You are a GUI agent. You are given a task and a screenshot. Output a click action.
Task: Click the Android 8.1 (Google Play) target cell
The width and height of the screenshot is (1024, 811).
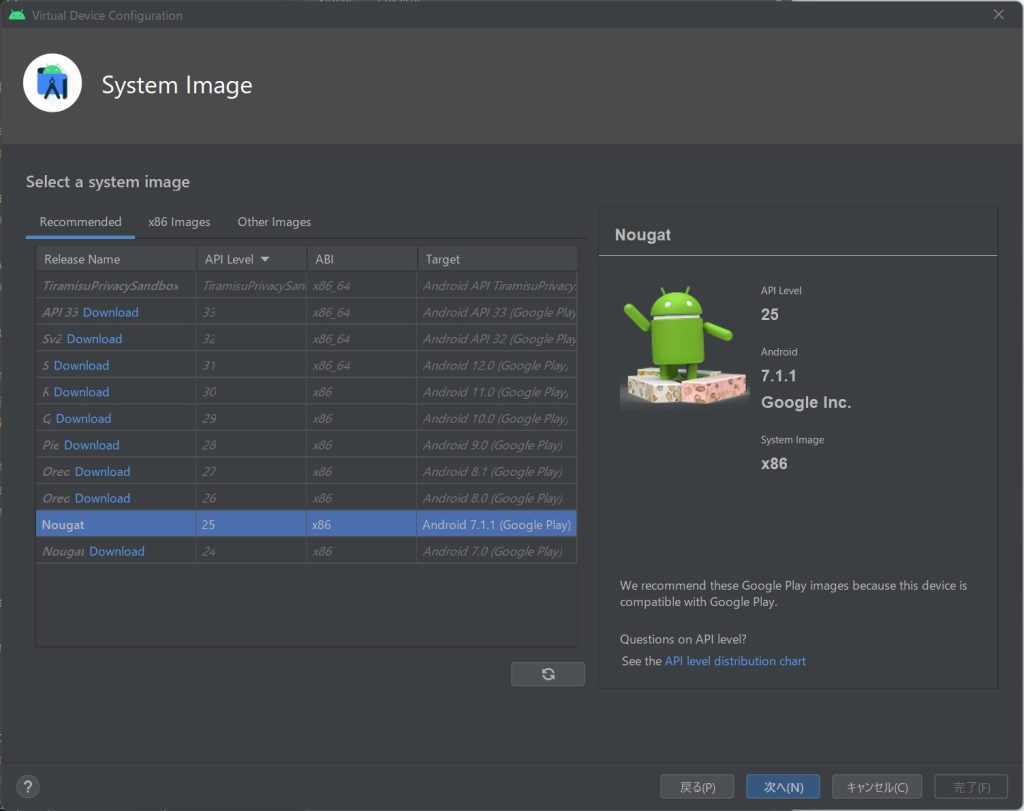(x=496, y=472)
